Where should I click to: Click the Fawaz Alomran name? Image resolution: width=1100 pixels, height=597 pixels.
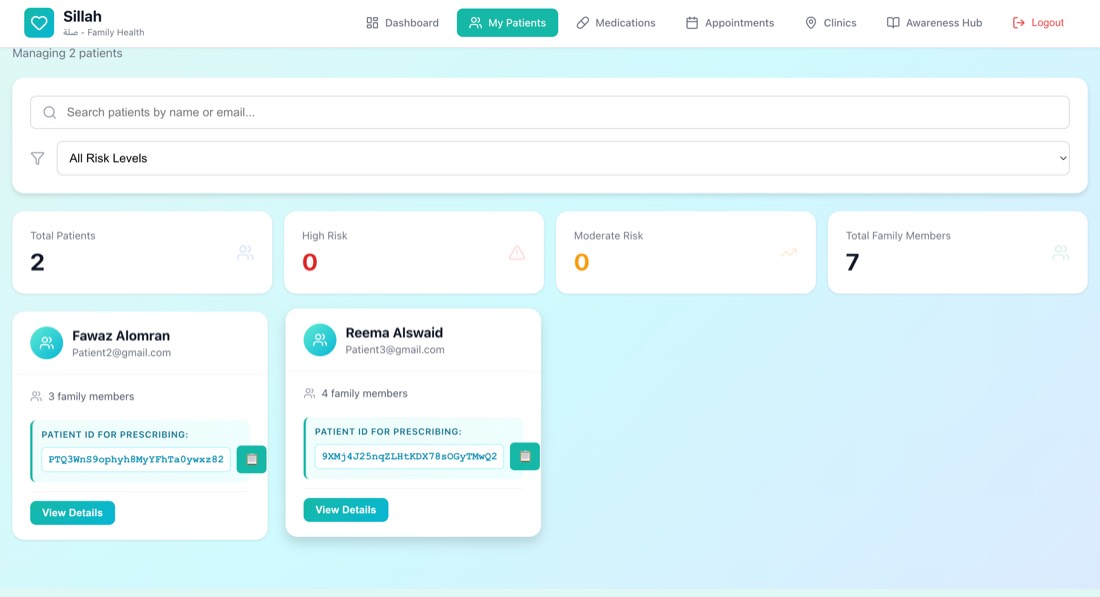coord(121,336)
